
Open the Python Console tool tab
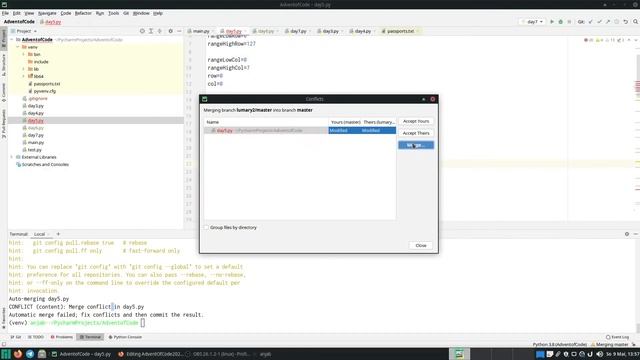[x=125, y=337]
